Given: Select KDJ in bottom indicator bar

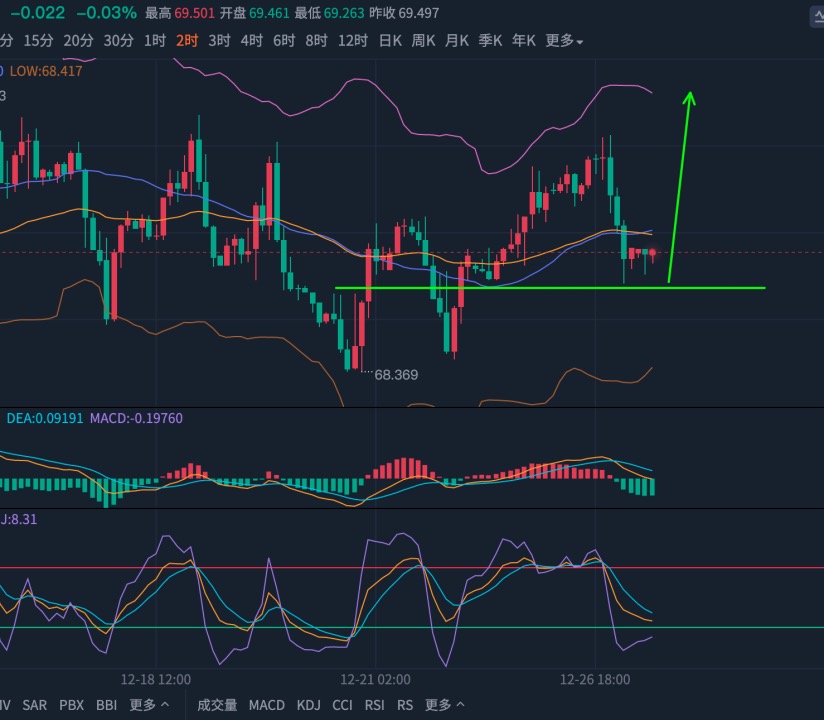Looking at the screenshot, I should tap(308, 705).
